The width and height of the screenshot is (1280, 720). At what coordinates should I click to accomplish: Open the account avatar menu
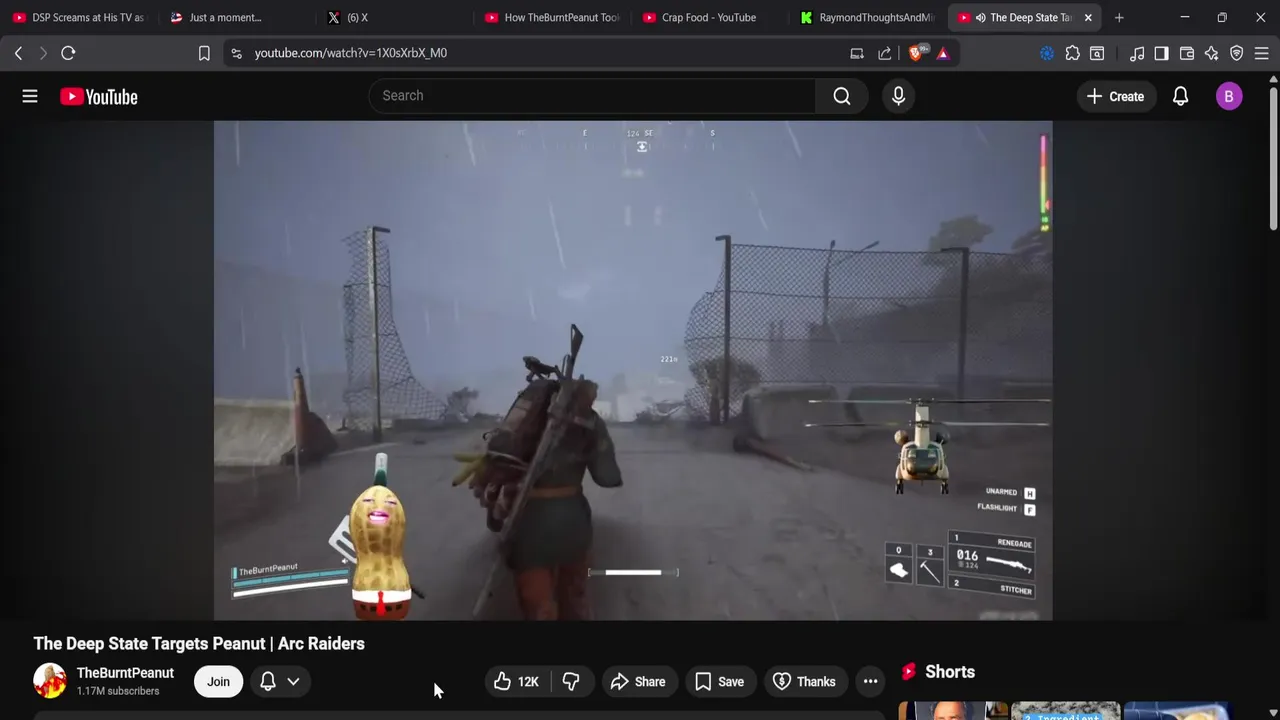pyautogui.click(x=1229, y=96)
